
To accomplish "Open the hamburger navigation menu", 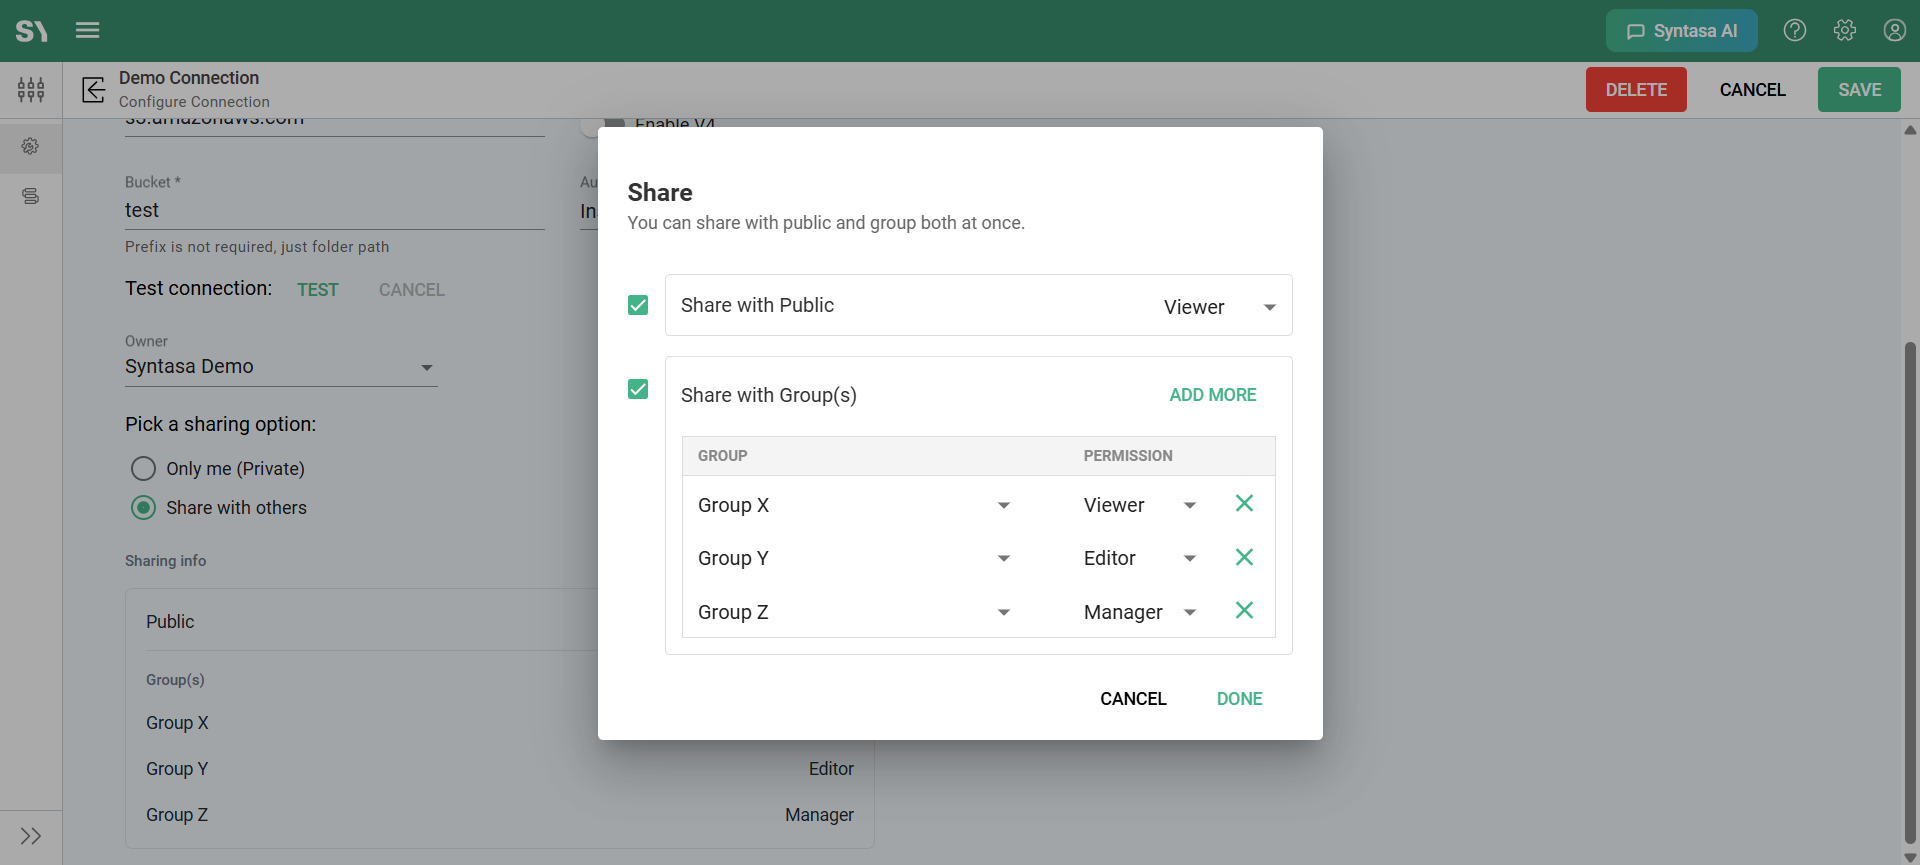I will [x=88, y=30].
